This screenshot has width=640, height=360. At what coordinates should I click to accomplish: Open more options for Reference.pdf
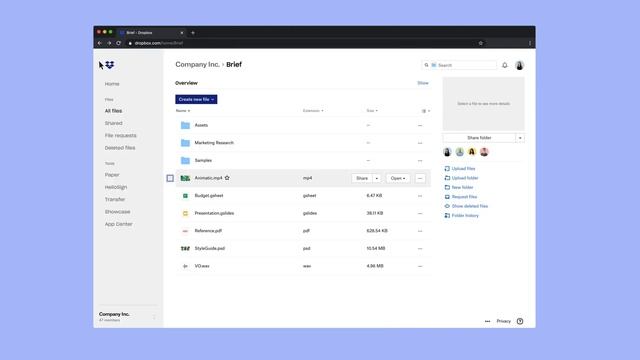[420, 231]
